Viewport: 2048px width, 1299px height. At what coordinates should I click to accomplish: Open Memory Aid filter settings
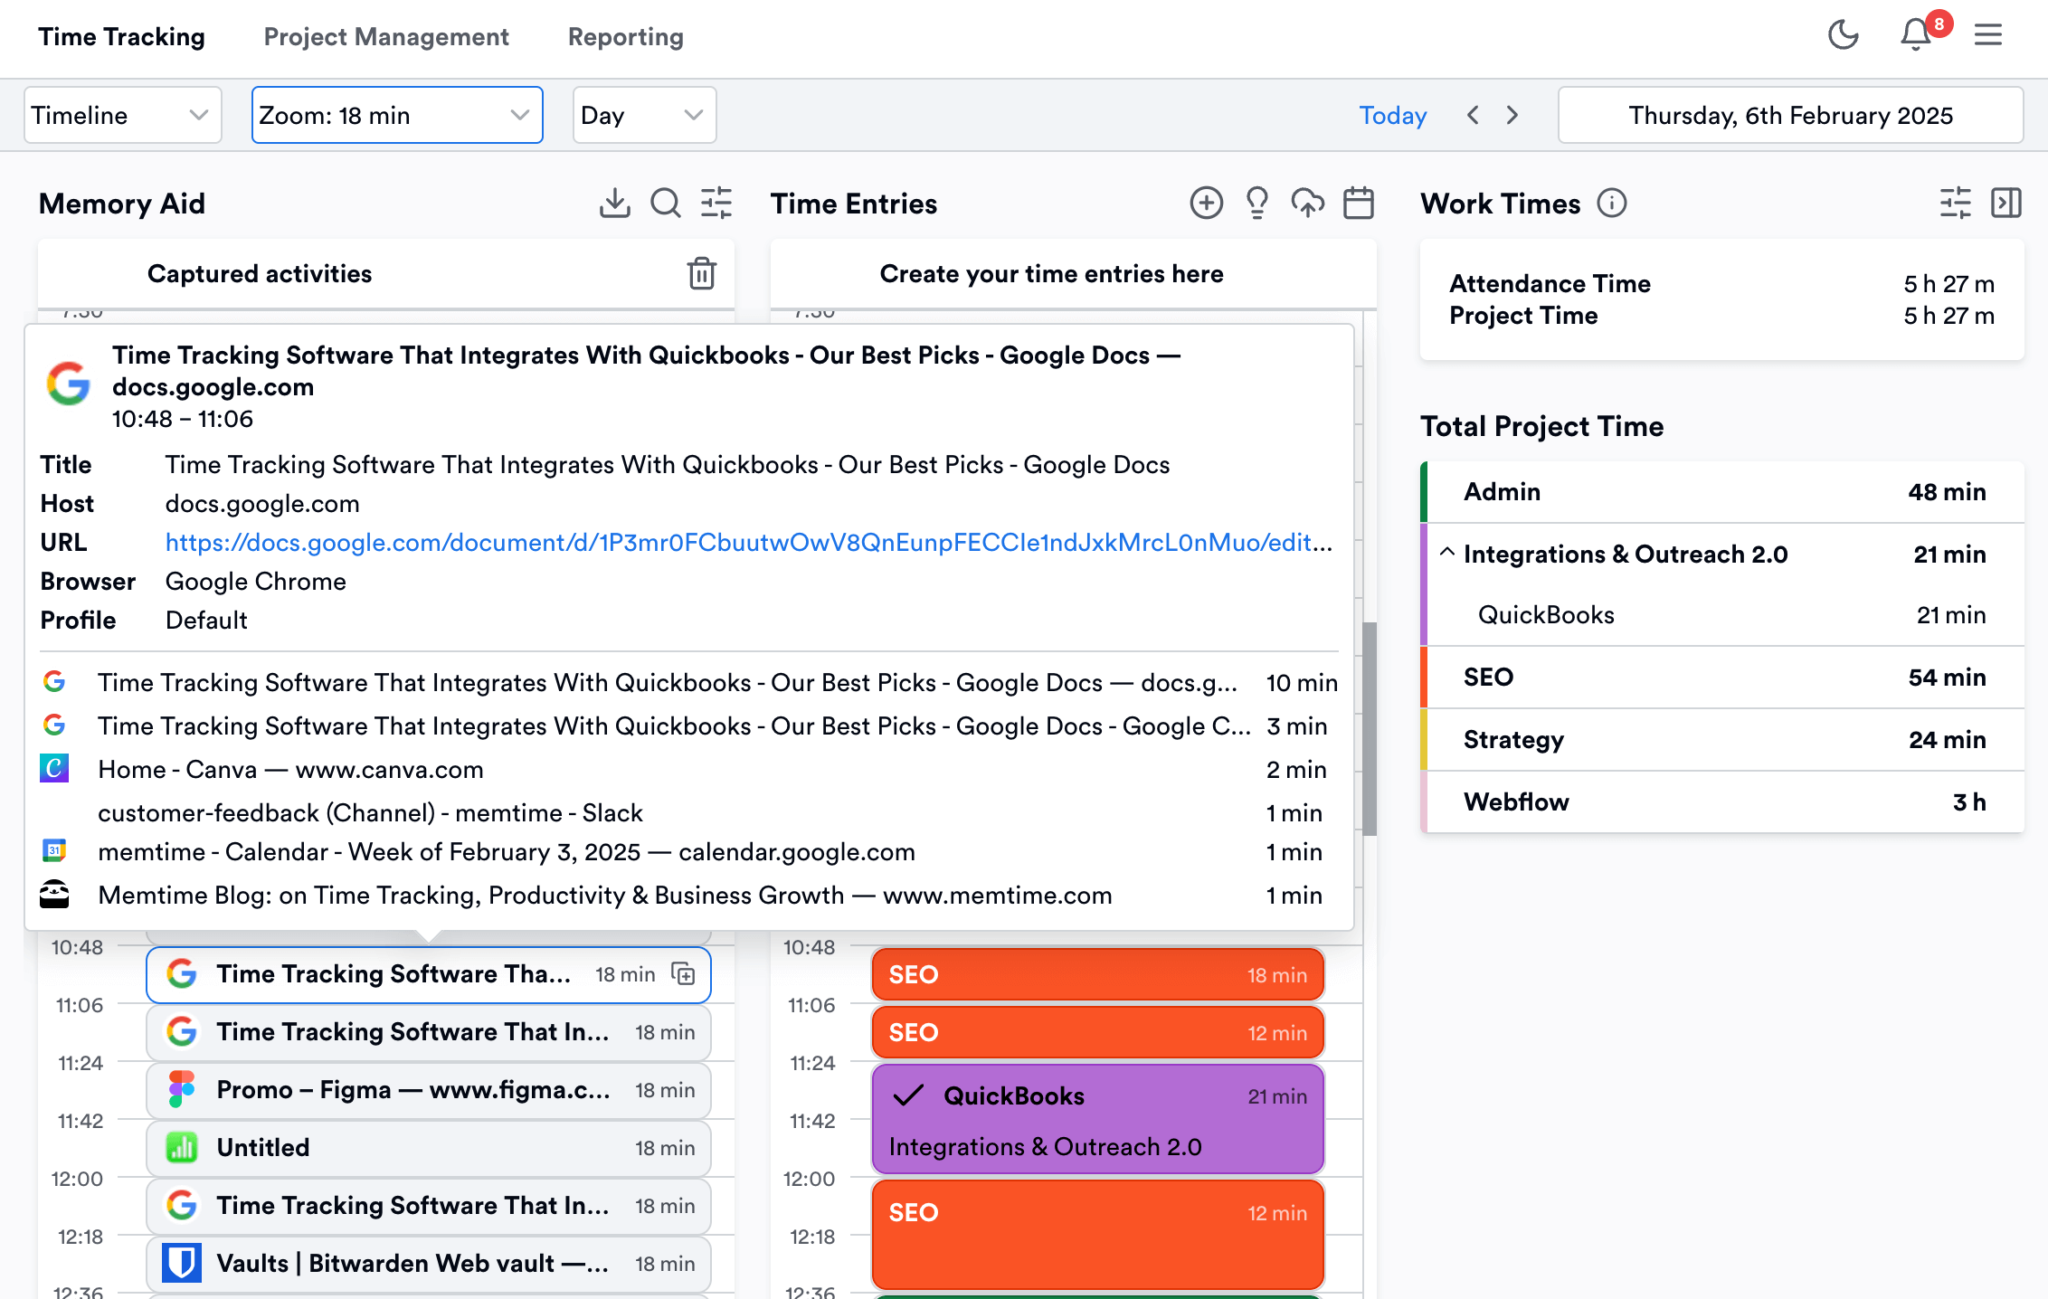point(716,203)
